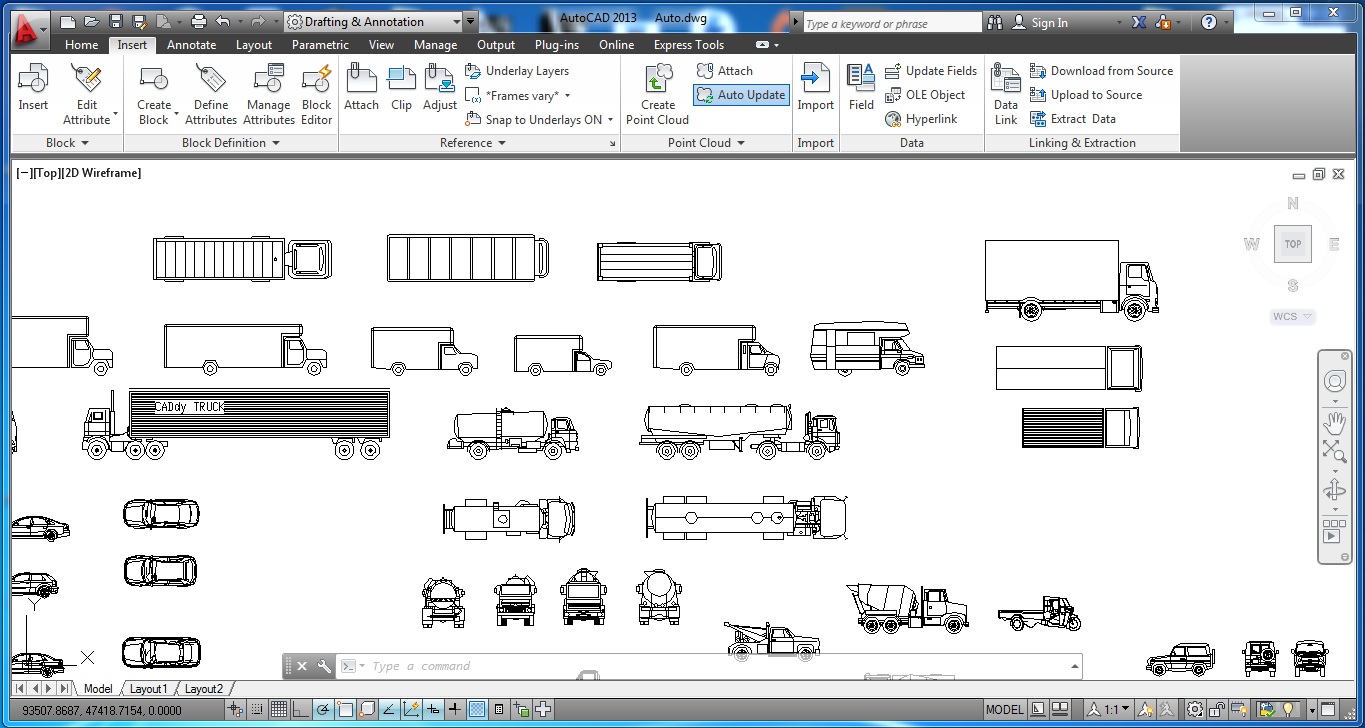The height and width of the screenshot is (728, 1365).
Task: Click Upload to Source
Action: tap(1086, 95)
